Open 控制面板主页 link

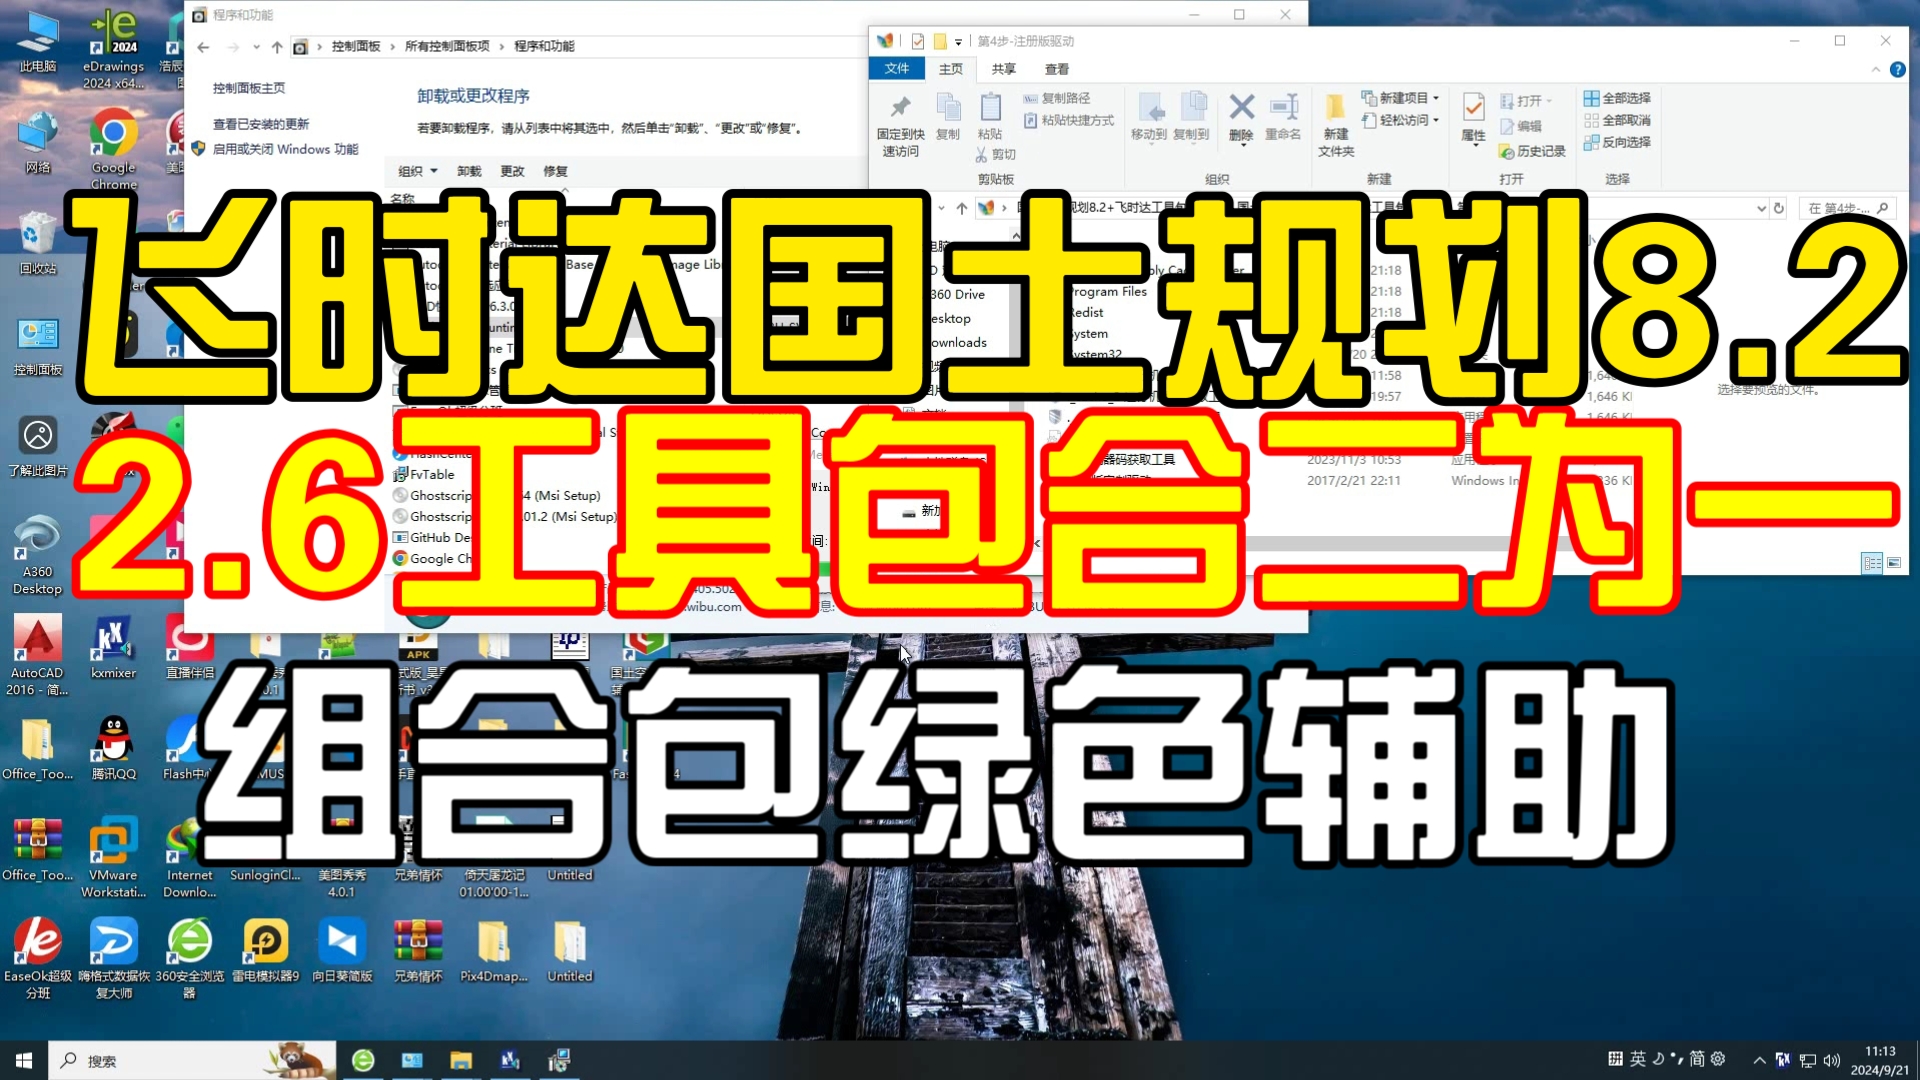[249, 88]
